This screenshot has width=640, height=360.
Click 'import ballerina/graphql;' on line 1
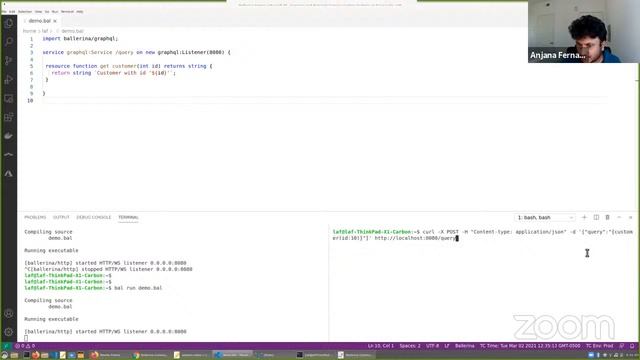click(x=80, y=38)
